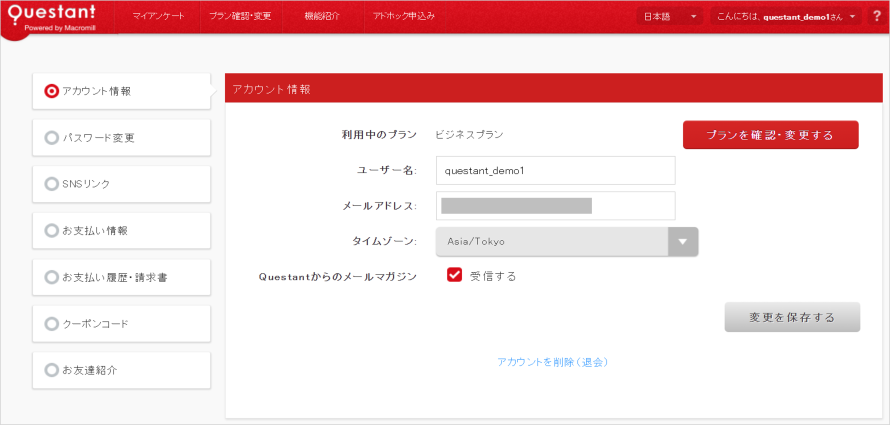Screen dimensions: 890x425
Task: Expand the 日本語 language dropdown
Action: 669,17
